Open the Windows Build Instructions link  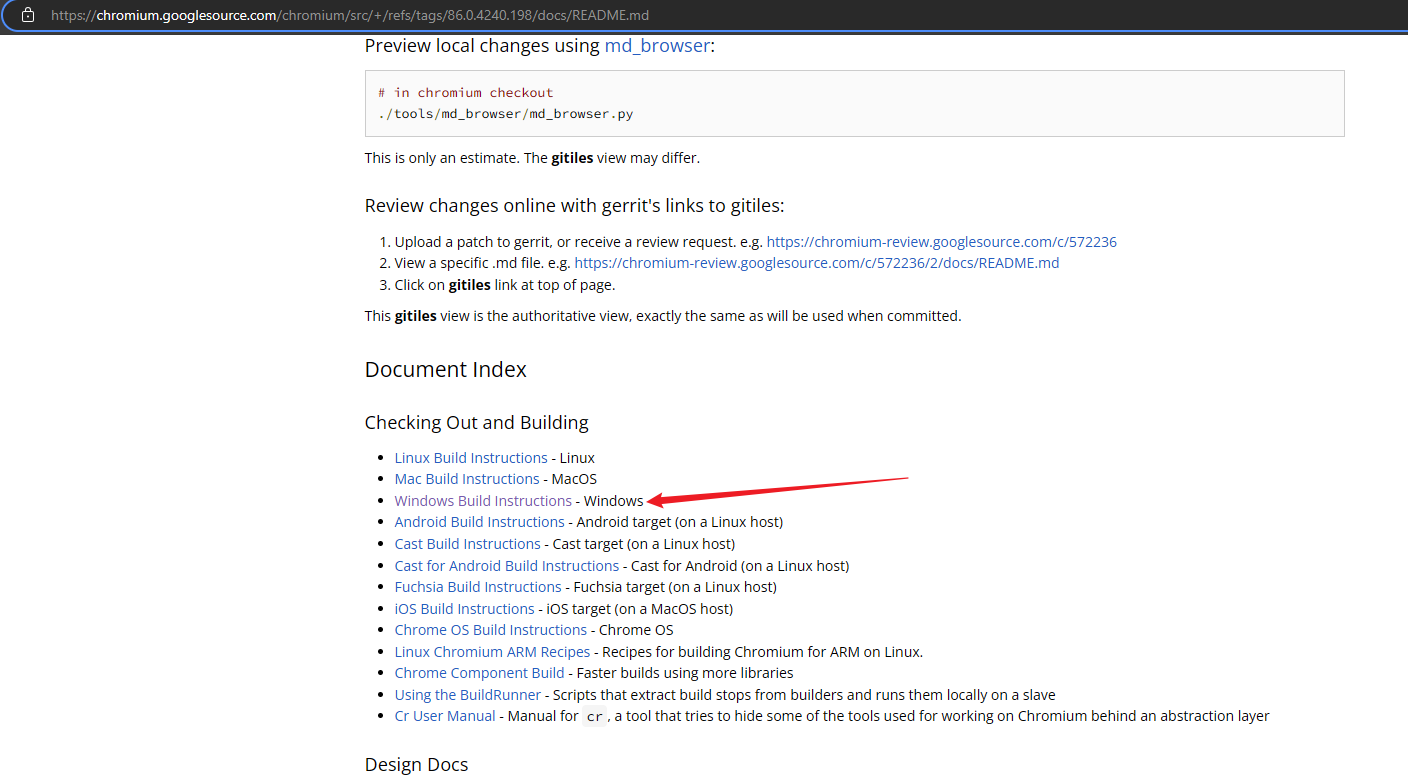tap(483, 500)
